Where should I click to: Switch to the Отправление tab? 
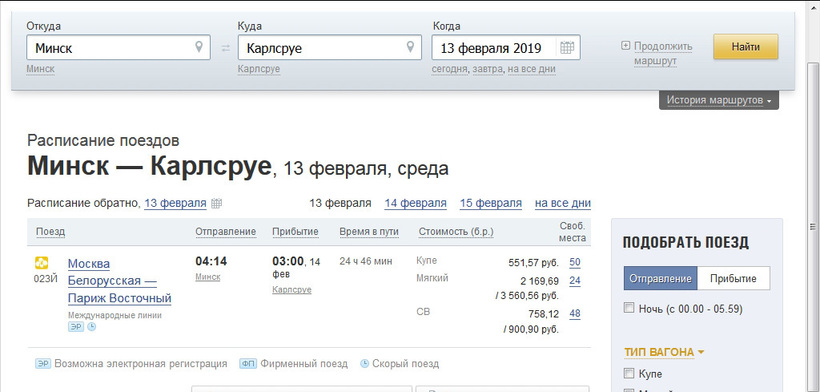coord(660,279)
